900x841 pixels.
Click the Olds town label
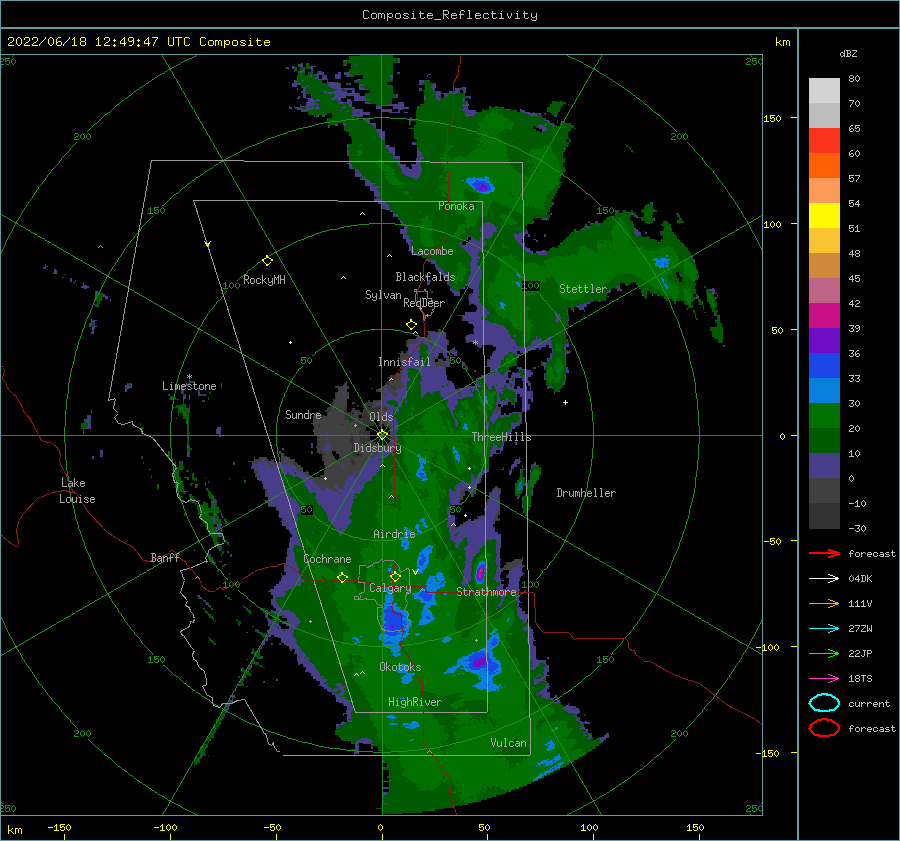click(x=381, y=417)
